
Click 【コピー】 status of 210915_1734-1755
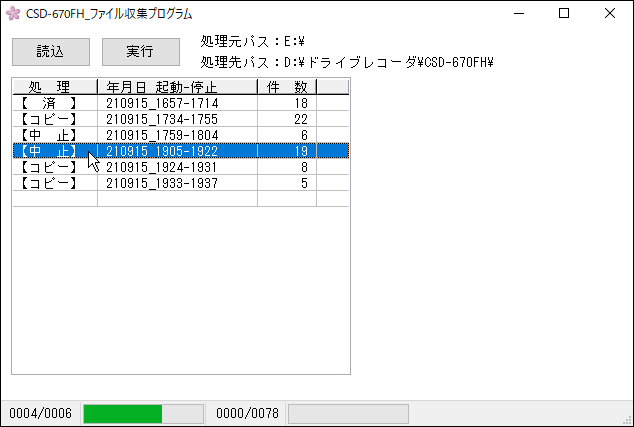pos(49,119)
